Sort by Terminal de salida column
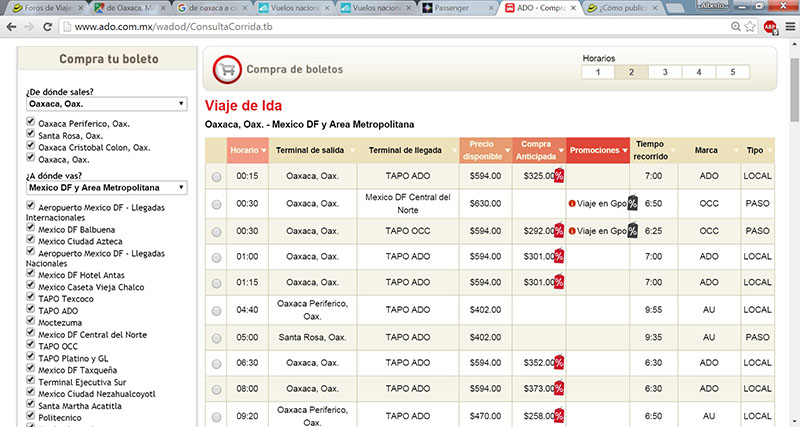 (313, 150)
